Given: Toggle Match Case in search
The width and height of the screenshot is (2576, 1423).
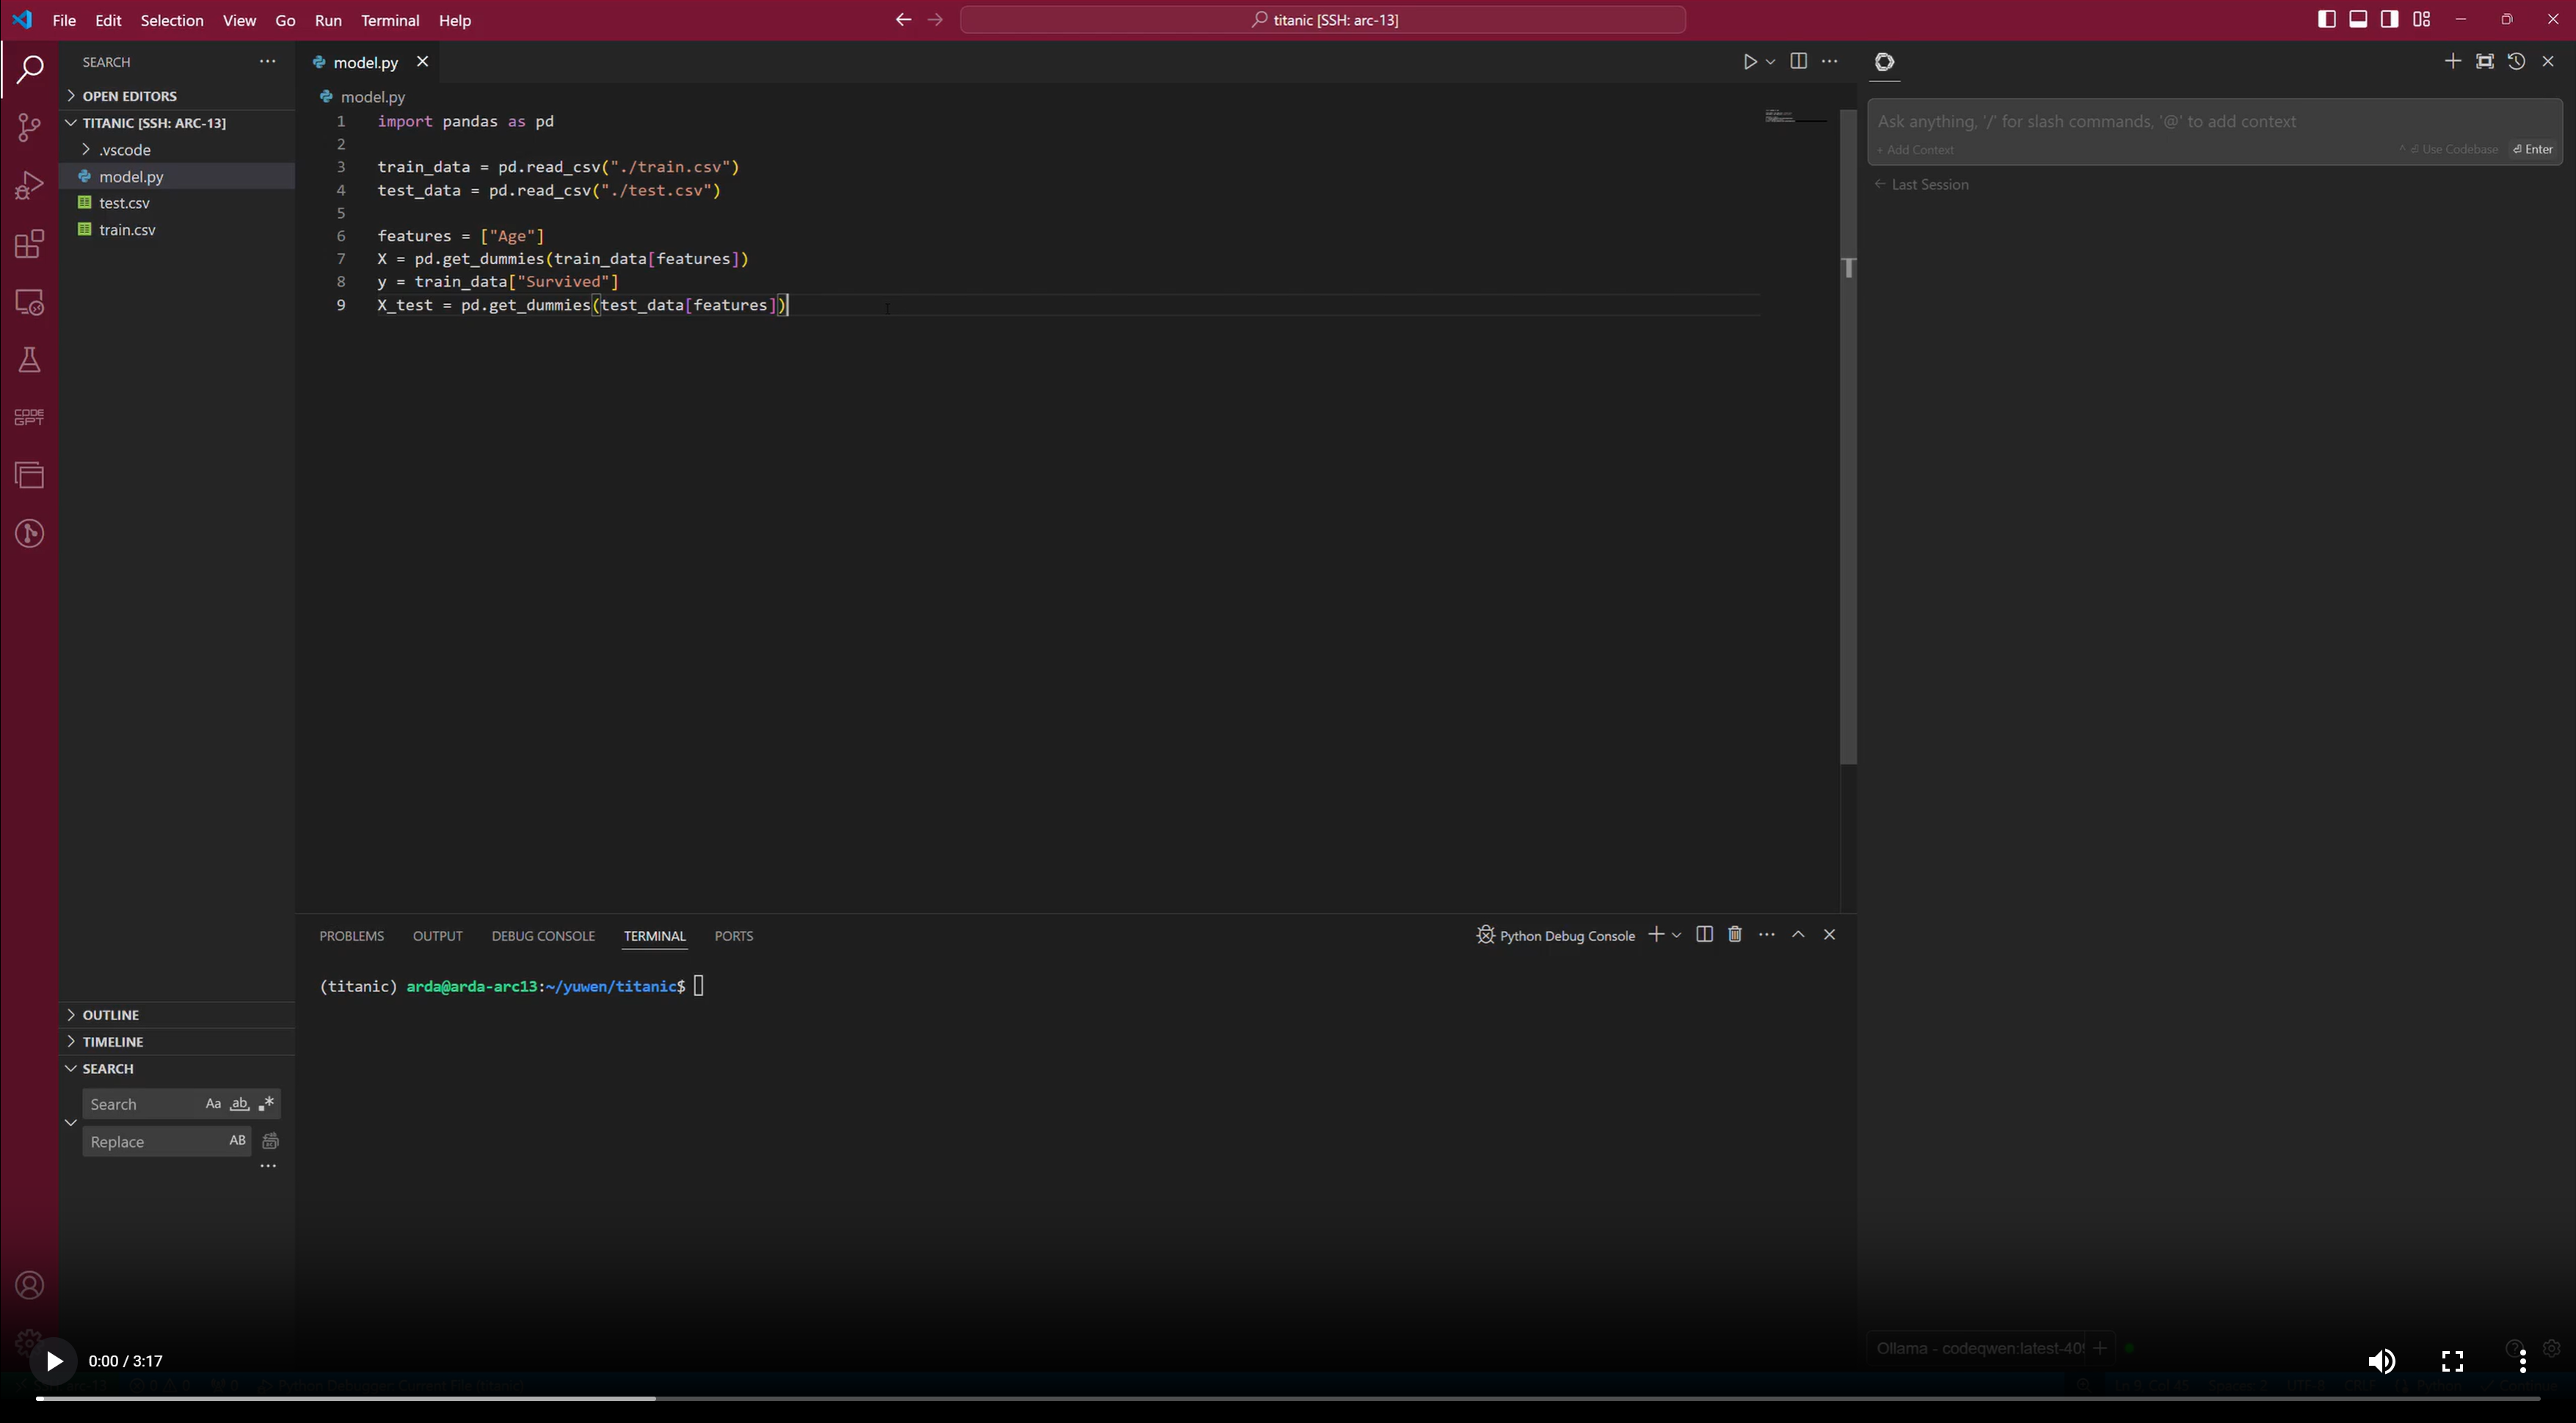Looking at the screenshot, I should [x=213, y=1104].
